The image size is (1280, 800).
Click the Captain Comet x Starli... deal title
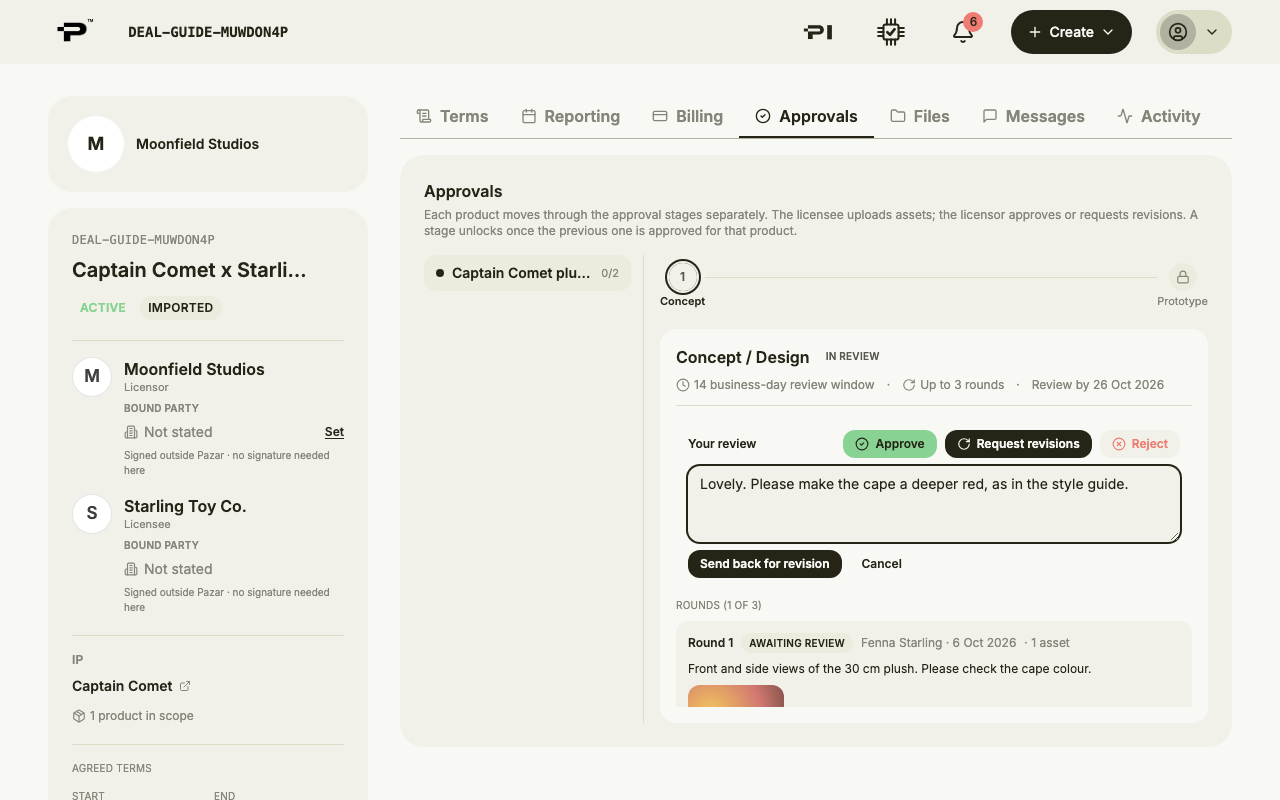[x=189, y=270]
